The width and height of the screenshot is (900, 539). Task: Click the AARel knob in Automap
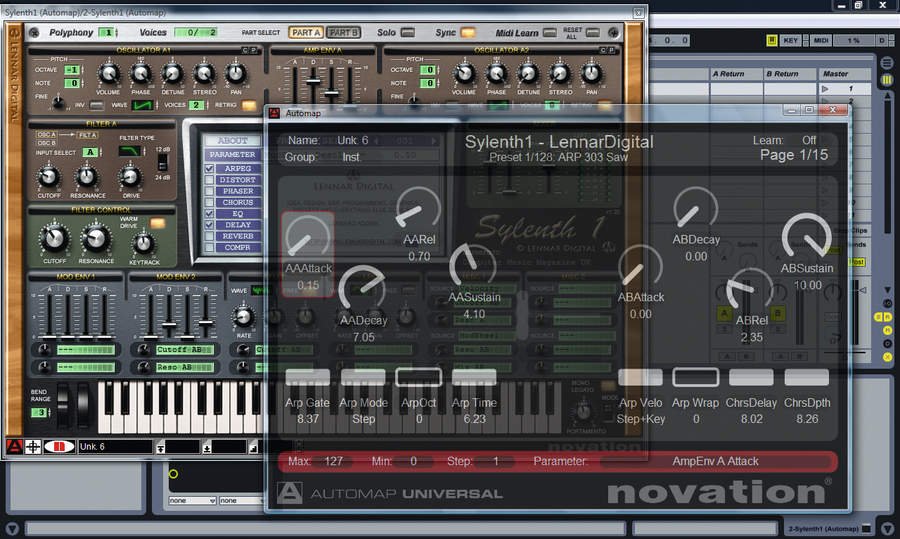[418, 208]
